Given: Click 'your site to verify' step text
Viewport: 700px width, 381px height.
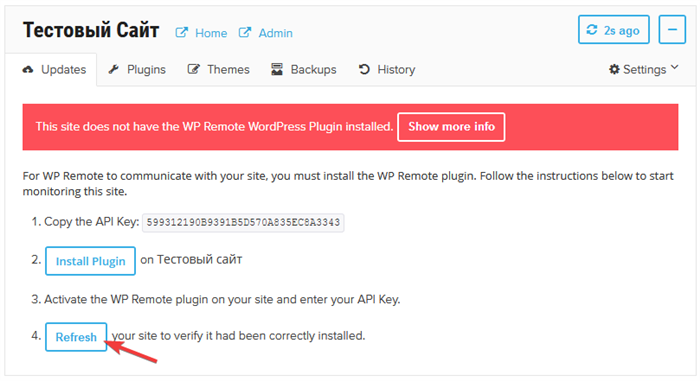Looking at the screenshot, I should 238,336.
